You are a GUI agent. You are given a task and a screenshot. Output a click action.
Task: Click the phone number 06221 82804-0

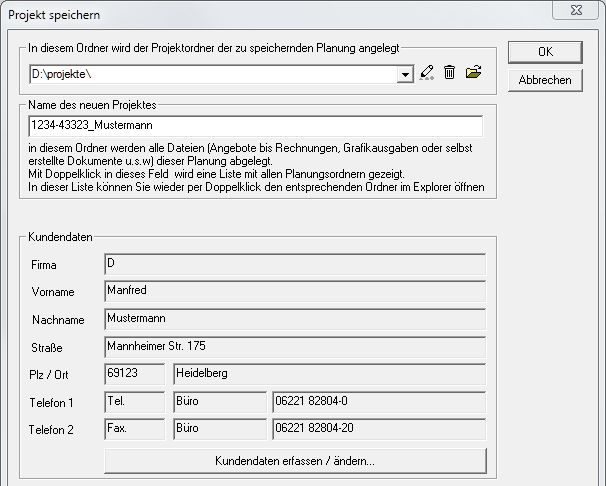tap(378, 402)
